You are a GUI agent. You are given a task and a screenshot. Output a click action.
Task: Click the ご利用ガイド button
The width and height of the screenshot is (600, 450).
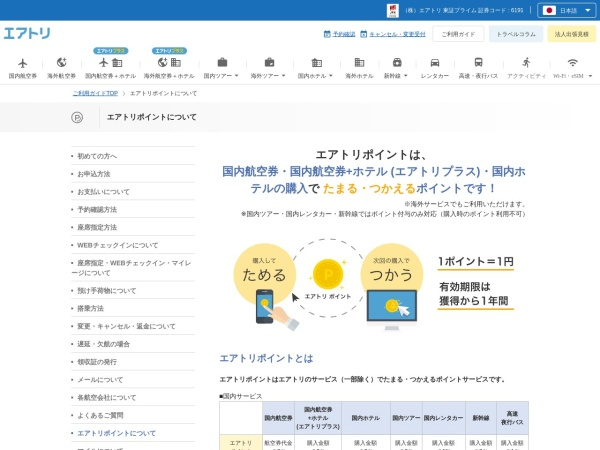point(458,34)
